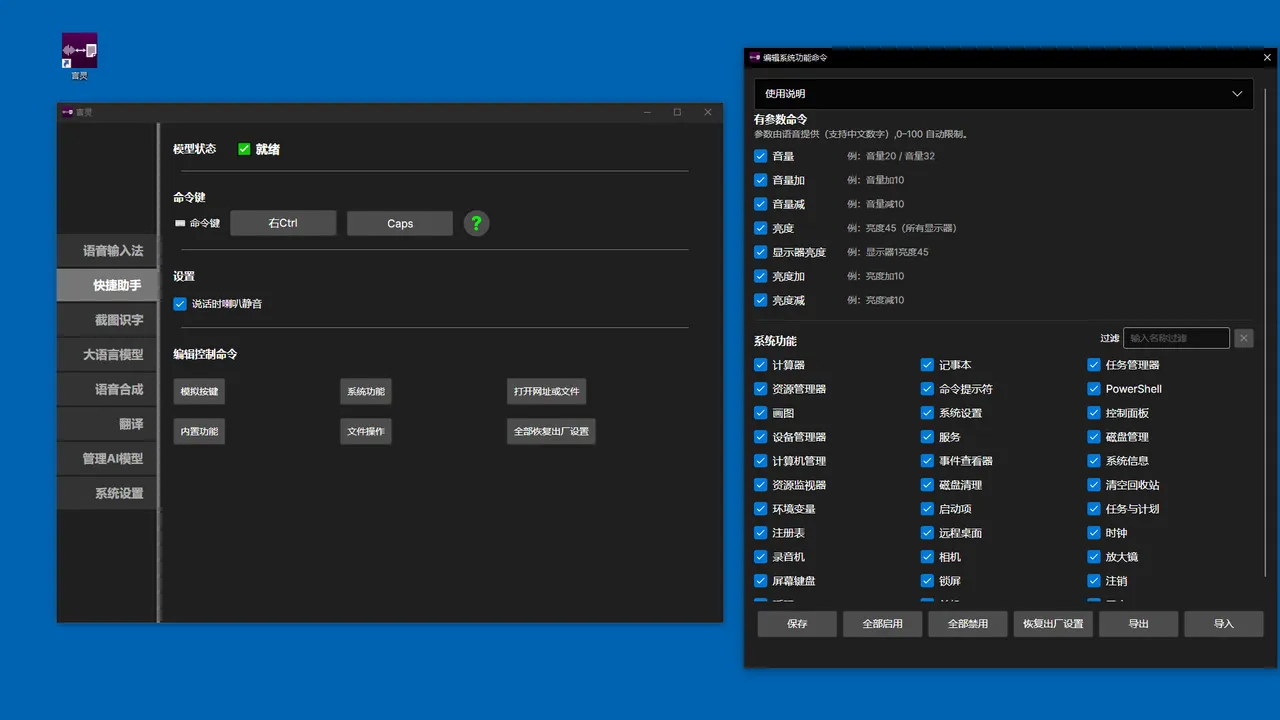Choose 右Ctrl as the command key
The width and height of the screenshot is (1280, 720).
(x=283, y=223)
